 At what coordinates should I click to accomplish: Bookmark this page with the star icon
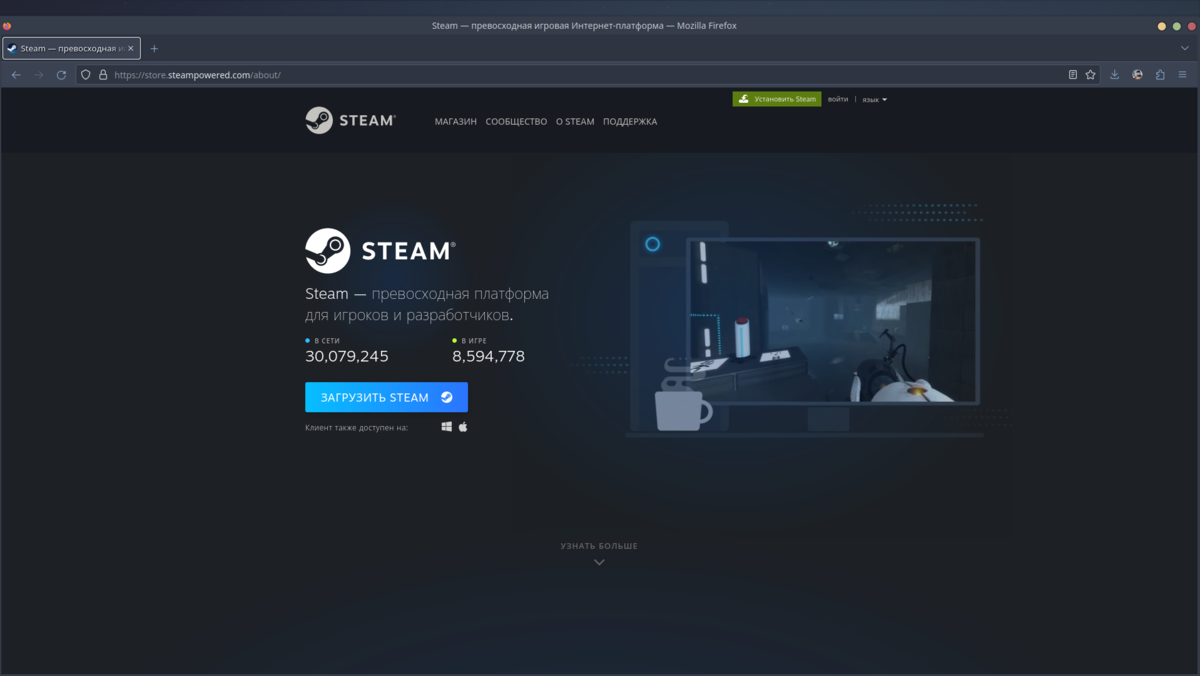click(1091, 75)
